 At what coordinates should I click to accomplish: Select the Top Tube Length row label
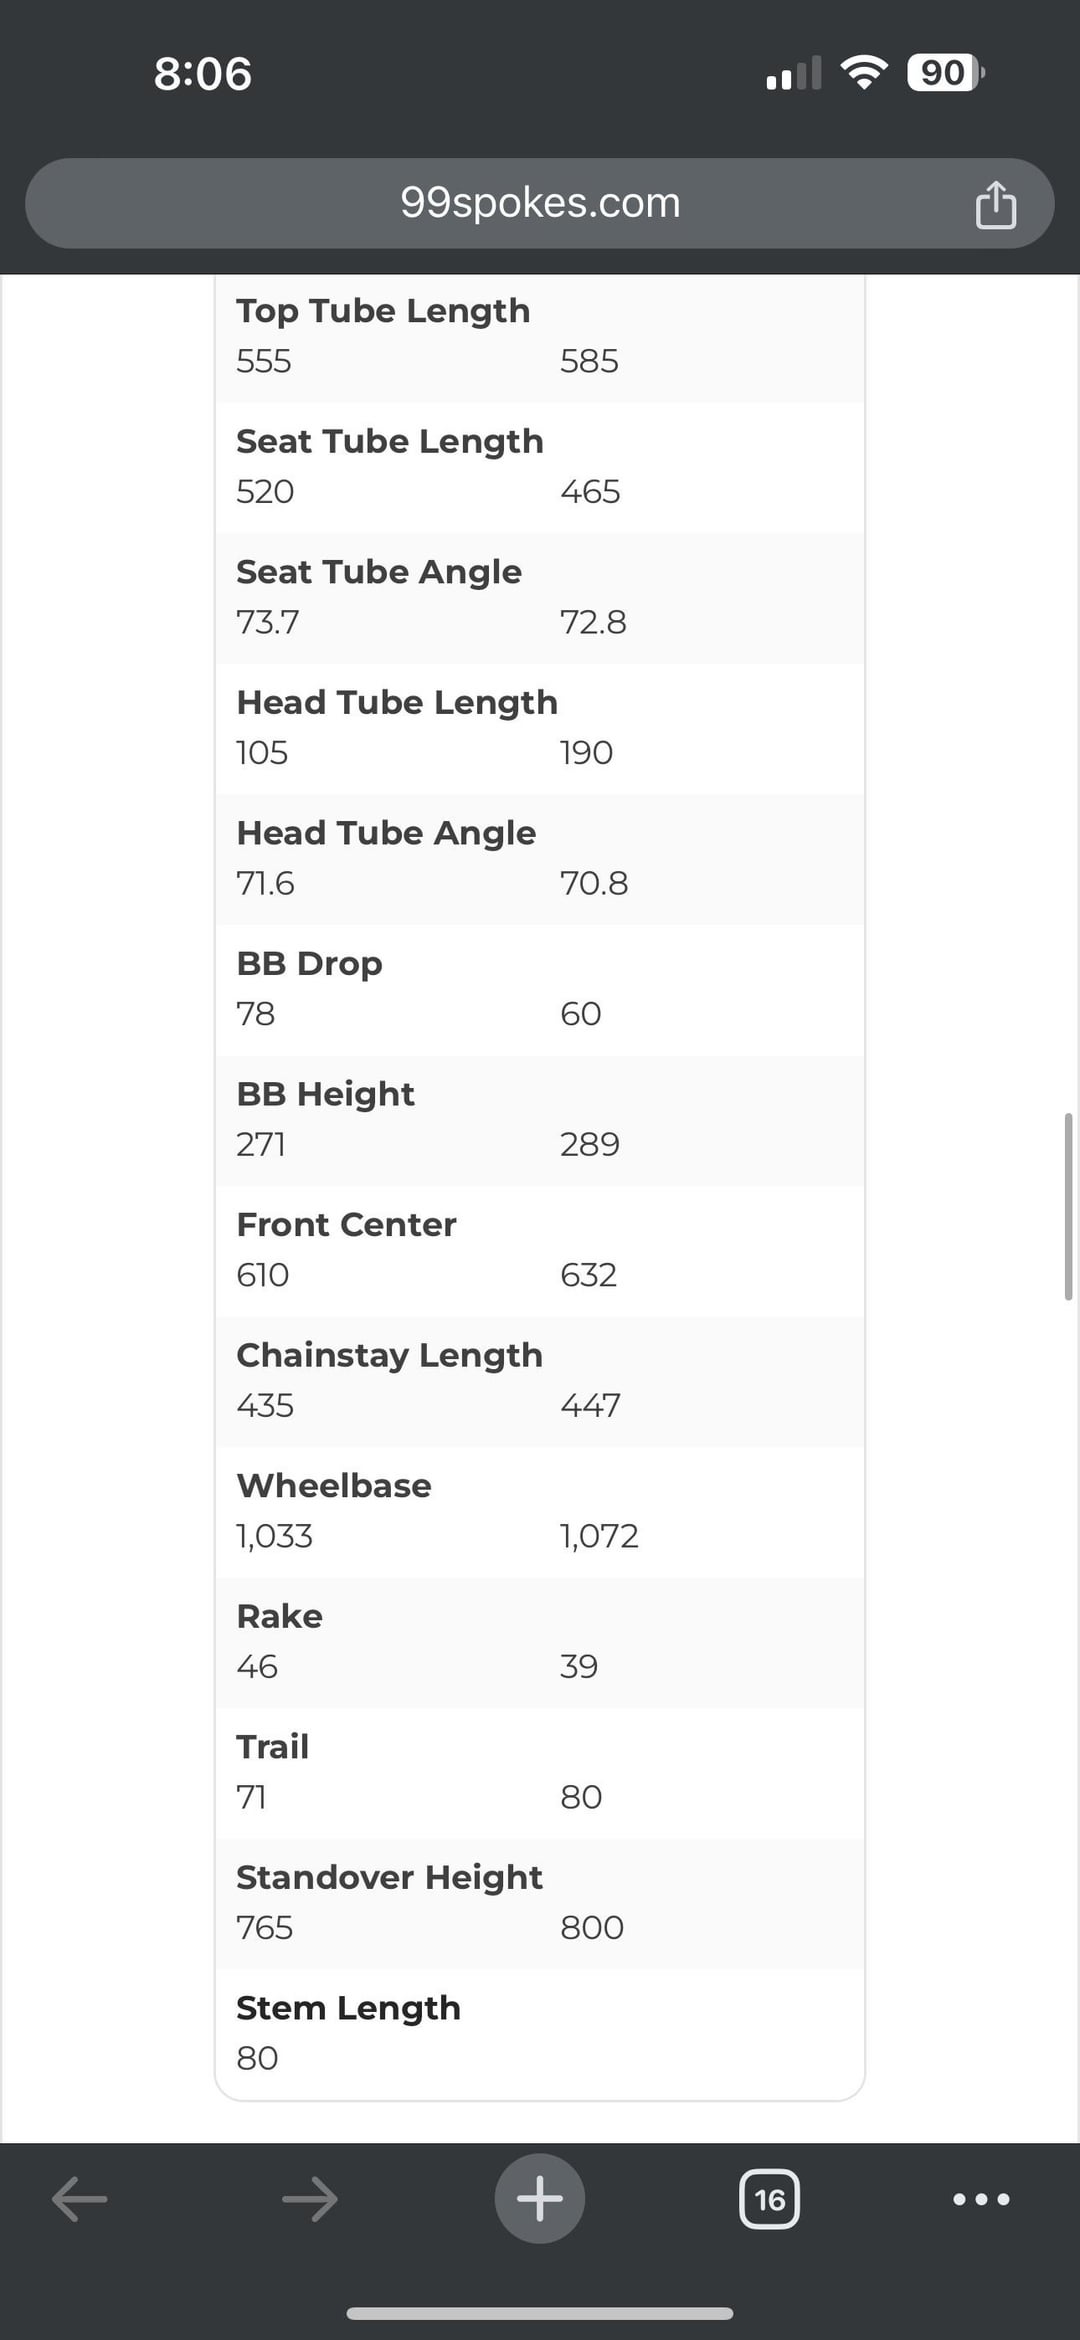click(383, 311)
